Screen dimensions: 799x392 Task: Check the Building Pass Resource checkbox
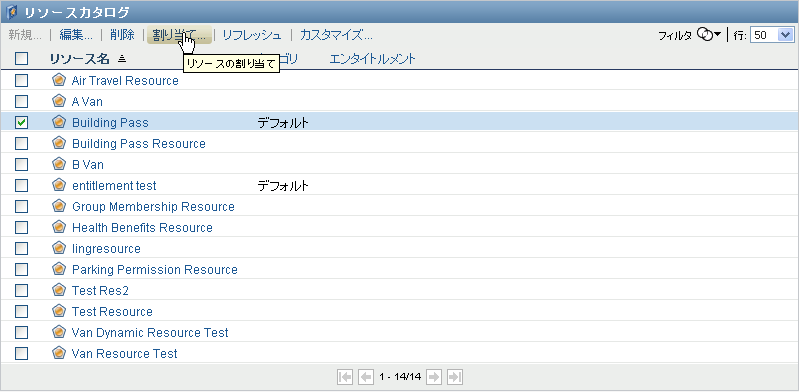point(21,143)
